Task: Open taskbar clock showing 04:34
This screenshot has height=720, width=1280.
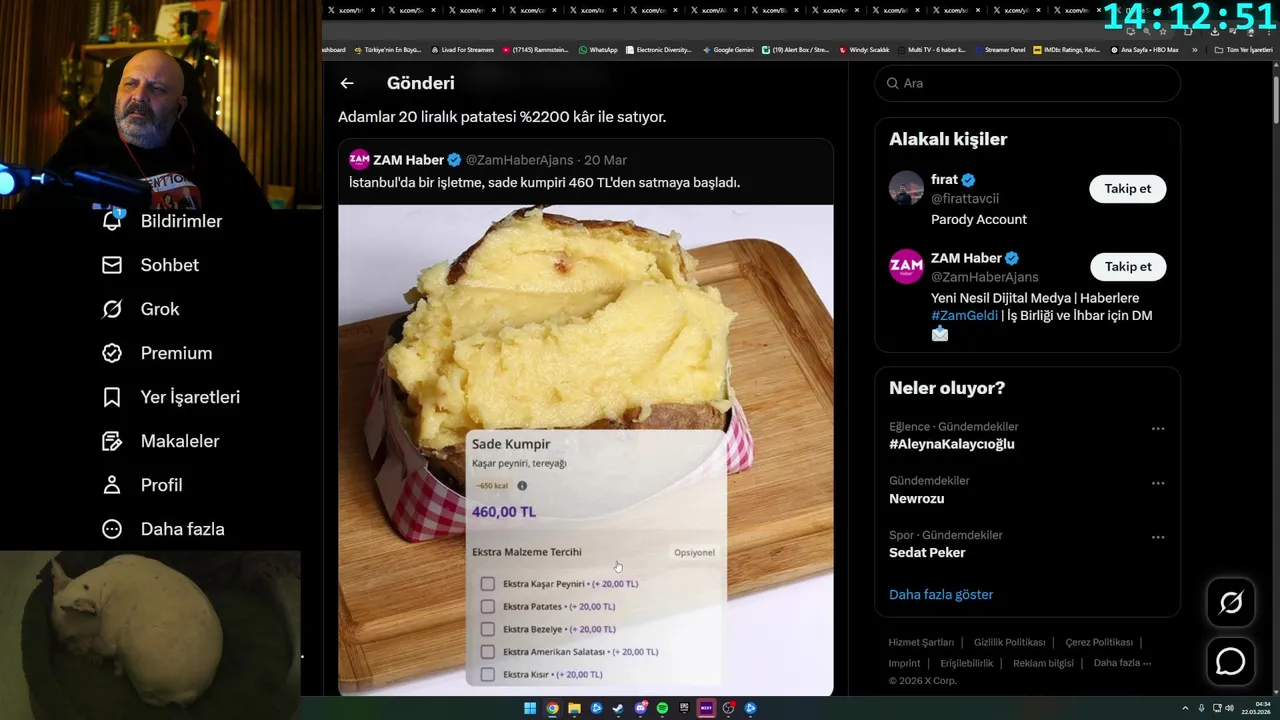Action: pyautogui.click(x=1256, y=708)
